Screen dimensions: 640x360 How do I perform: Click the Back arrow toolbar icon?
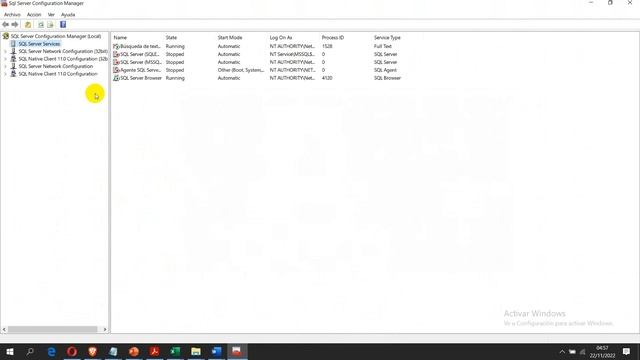[x=5, y=25]
